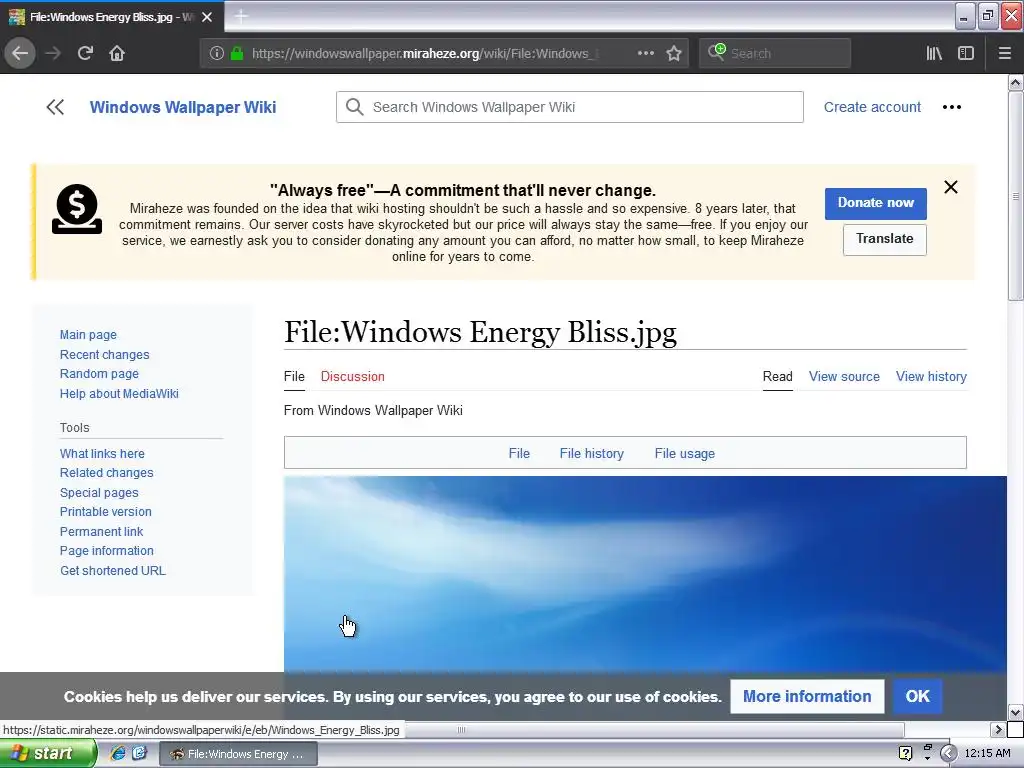Open the wiki more options ellipsis menu
1024x768 pixels.
952,107
